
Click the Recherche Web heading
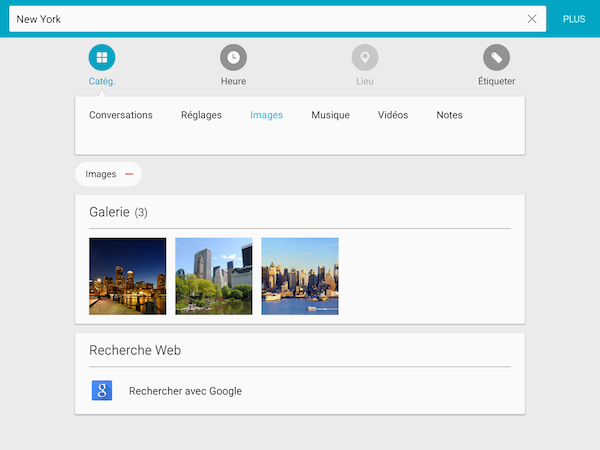pos(135,350)
